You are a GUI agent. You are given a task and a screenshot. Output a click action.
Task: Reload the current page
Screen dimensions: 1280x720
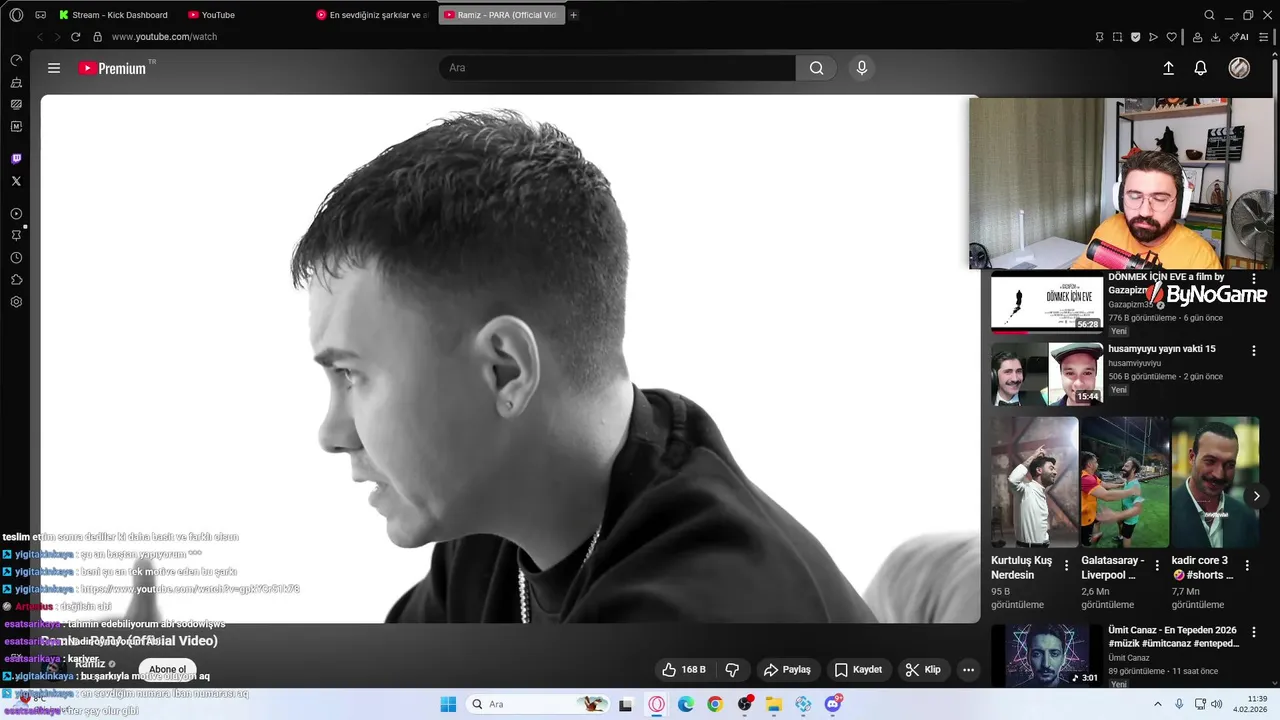pyautogui.click(x=75, y=37)
